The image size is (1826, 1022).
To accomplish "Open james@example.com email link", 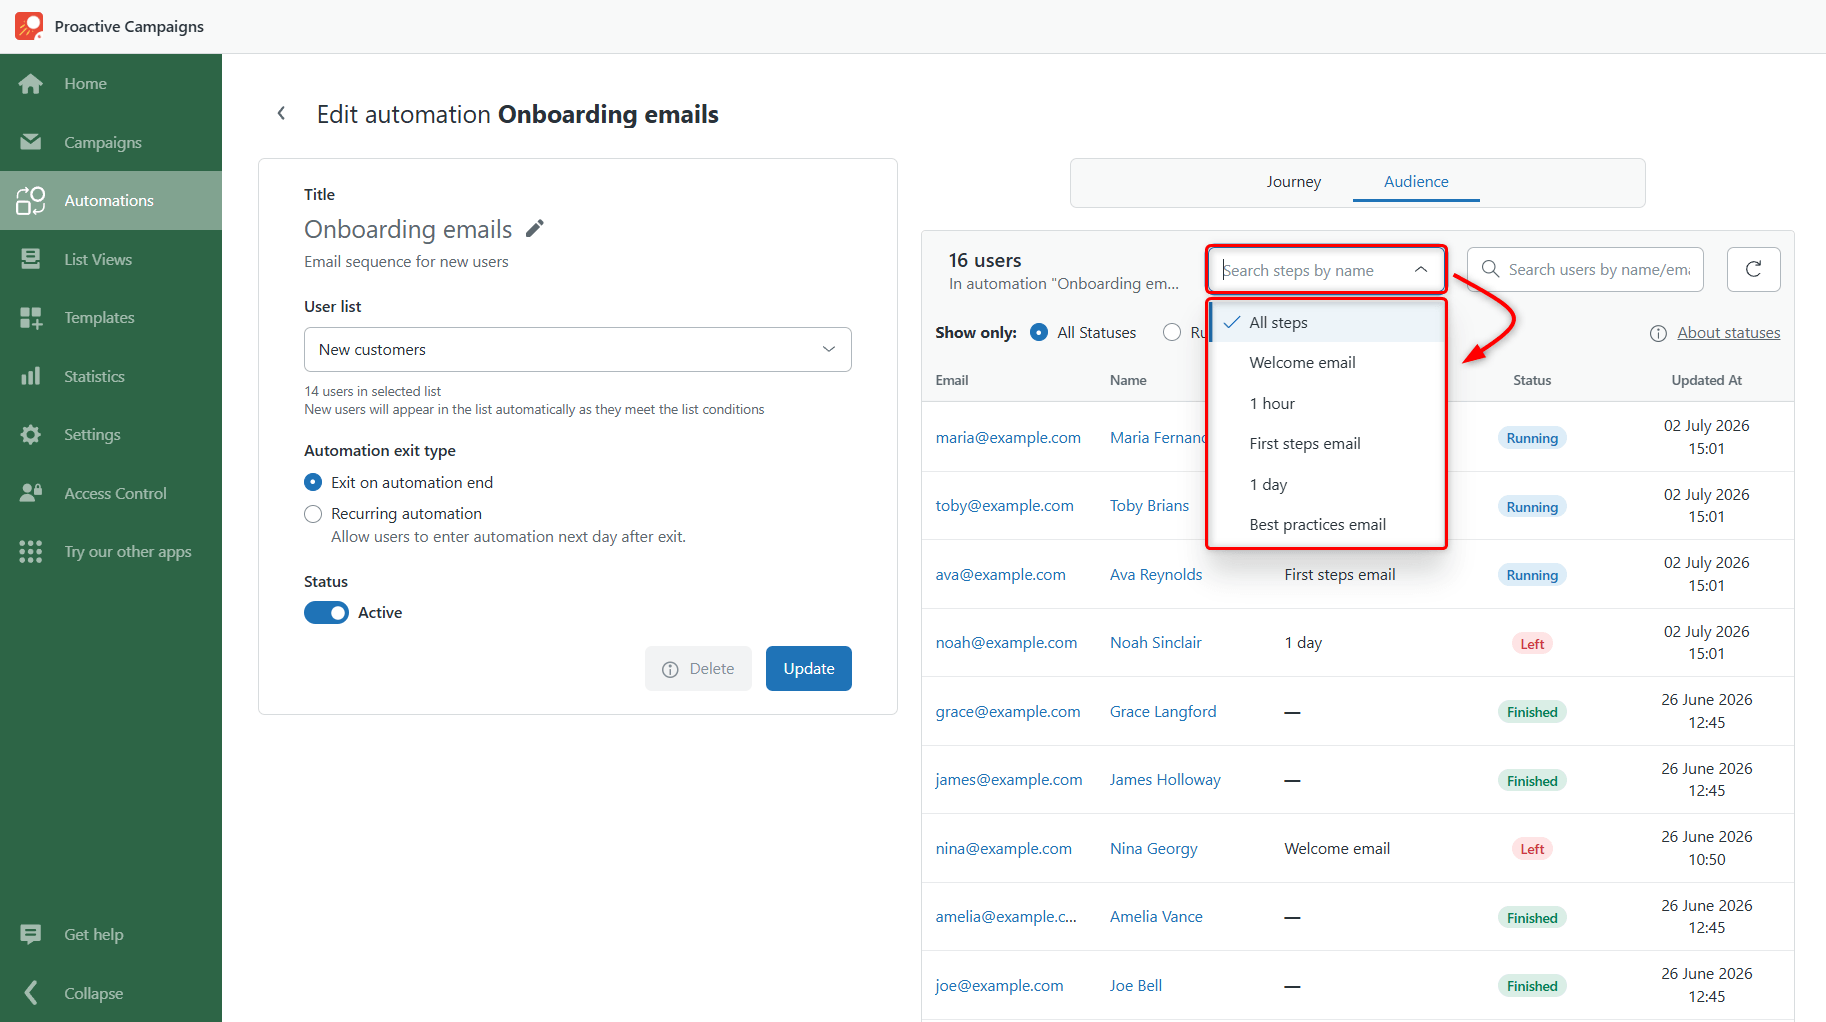I will [1009, 780].
